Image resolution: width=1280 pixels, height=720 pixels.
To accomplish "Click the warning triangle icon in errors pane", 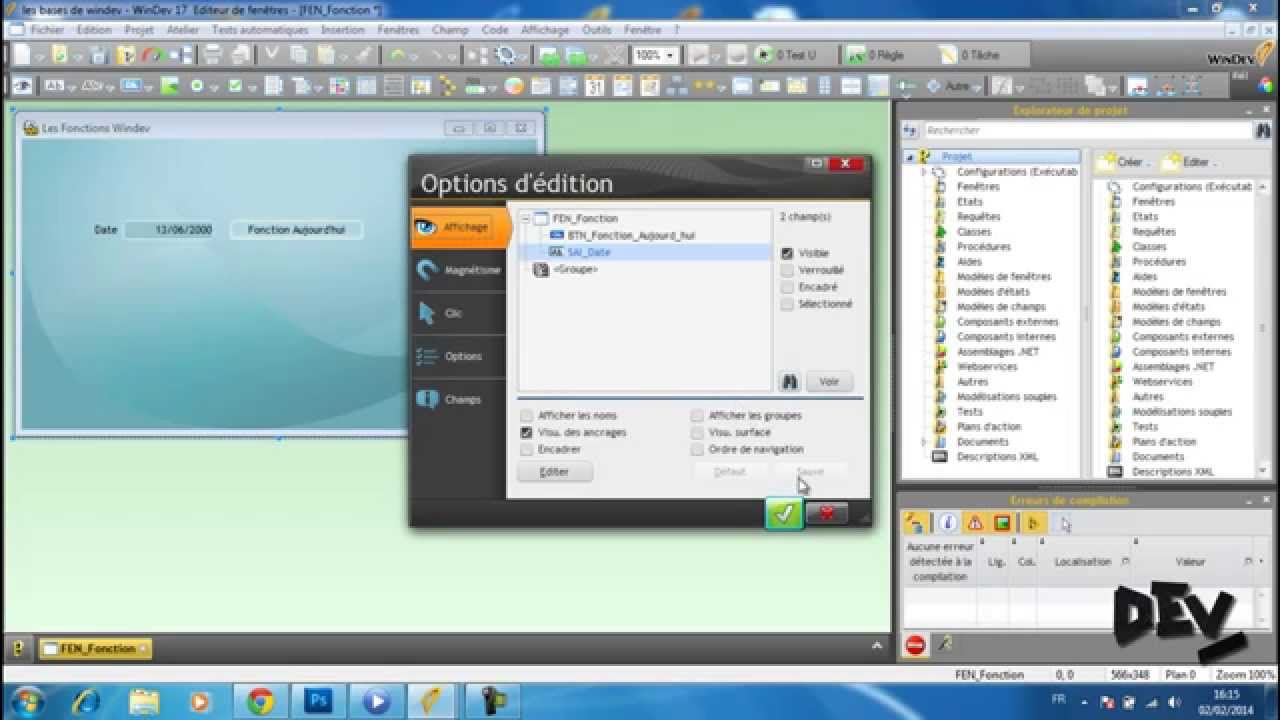I will pyautogui.click(x=975, y=523).
